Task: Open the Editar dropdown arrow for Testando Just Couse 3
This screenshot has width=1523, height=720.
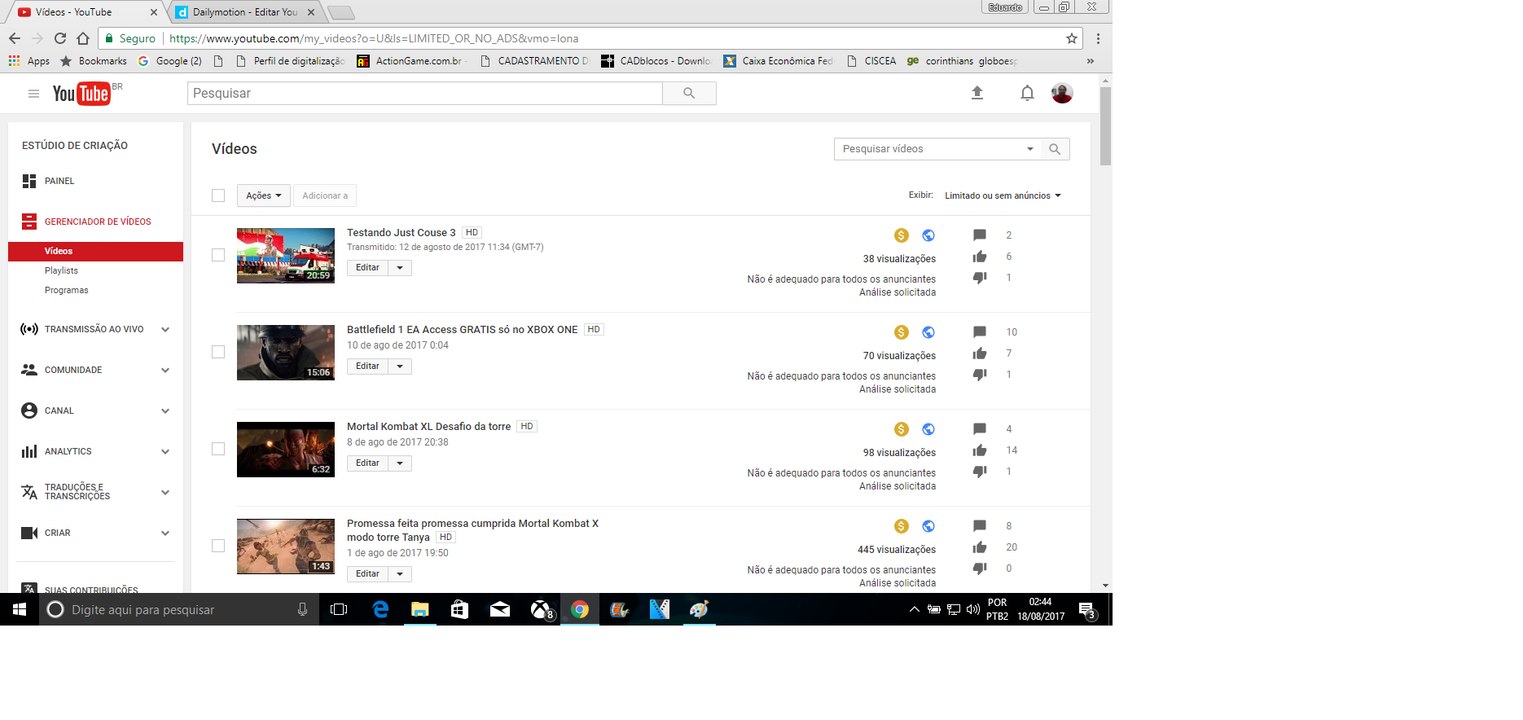Action: point(400,268)
